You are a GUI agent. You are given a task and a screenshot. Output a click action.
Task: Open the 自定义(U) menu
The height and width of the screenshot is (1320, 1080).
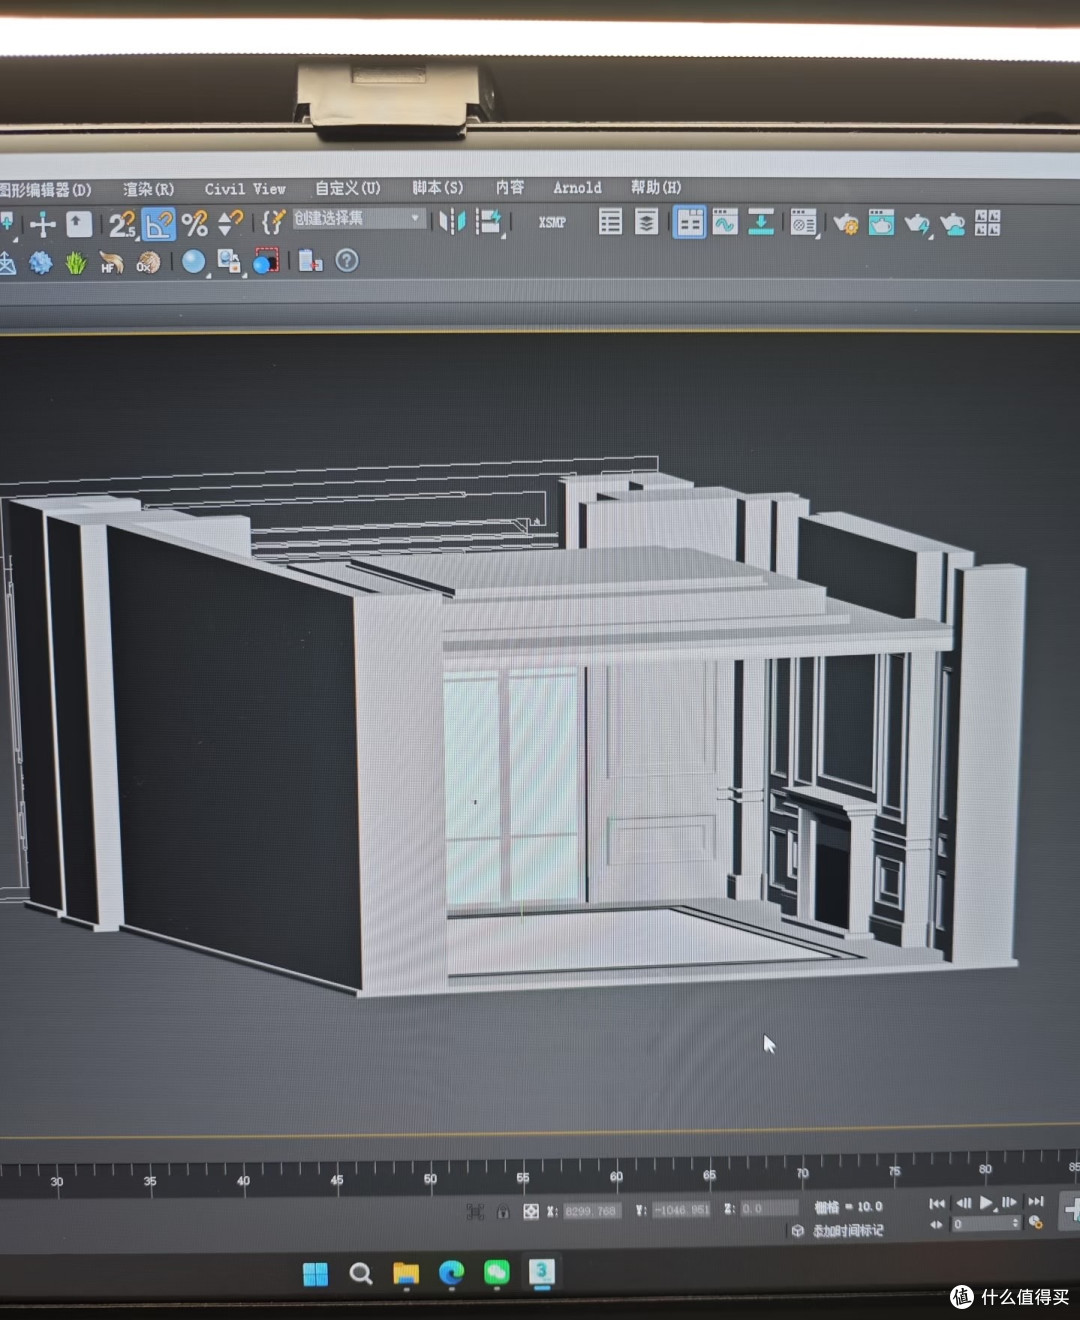click(x=347, y=188)
